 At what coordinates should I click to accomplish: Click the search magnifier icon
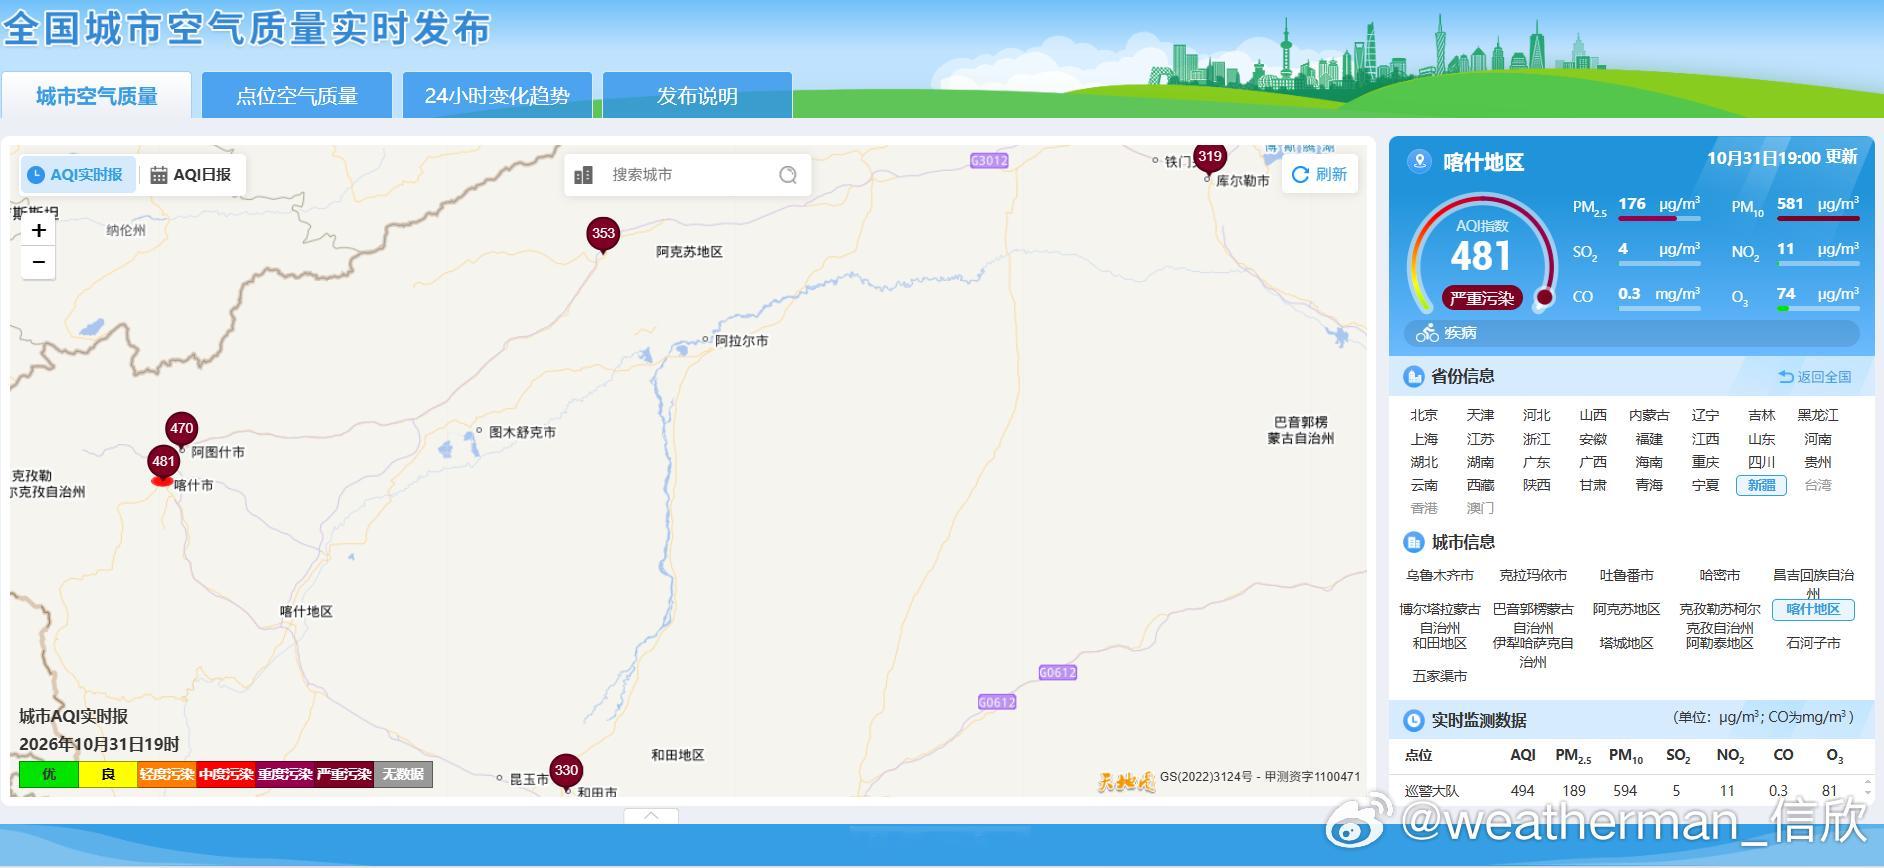click(788, 175)
